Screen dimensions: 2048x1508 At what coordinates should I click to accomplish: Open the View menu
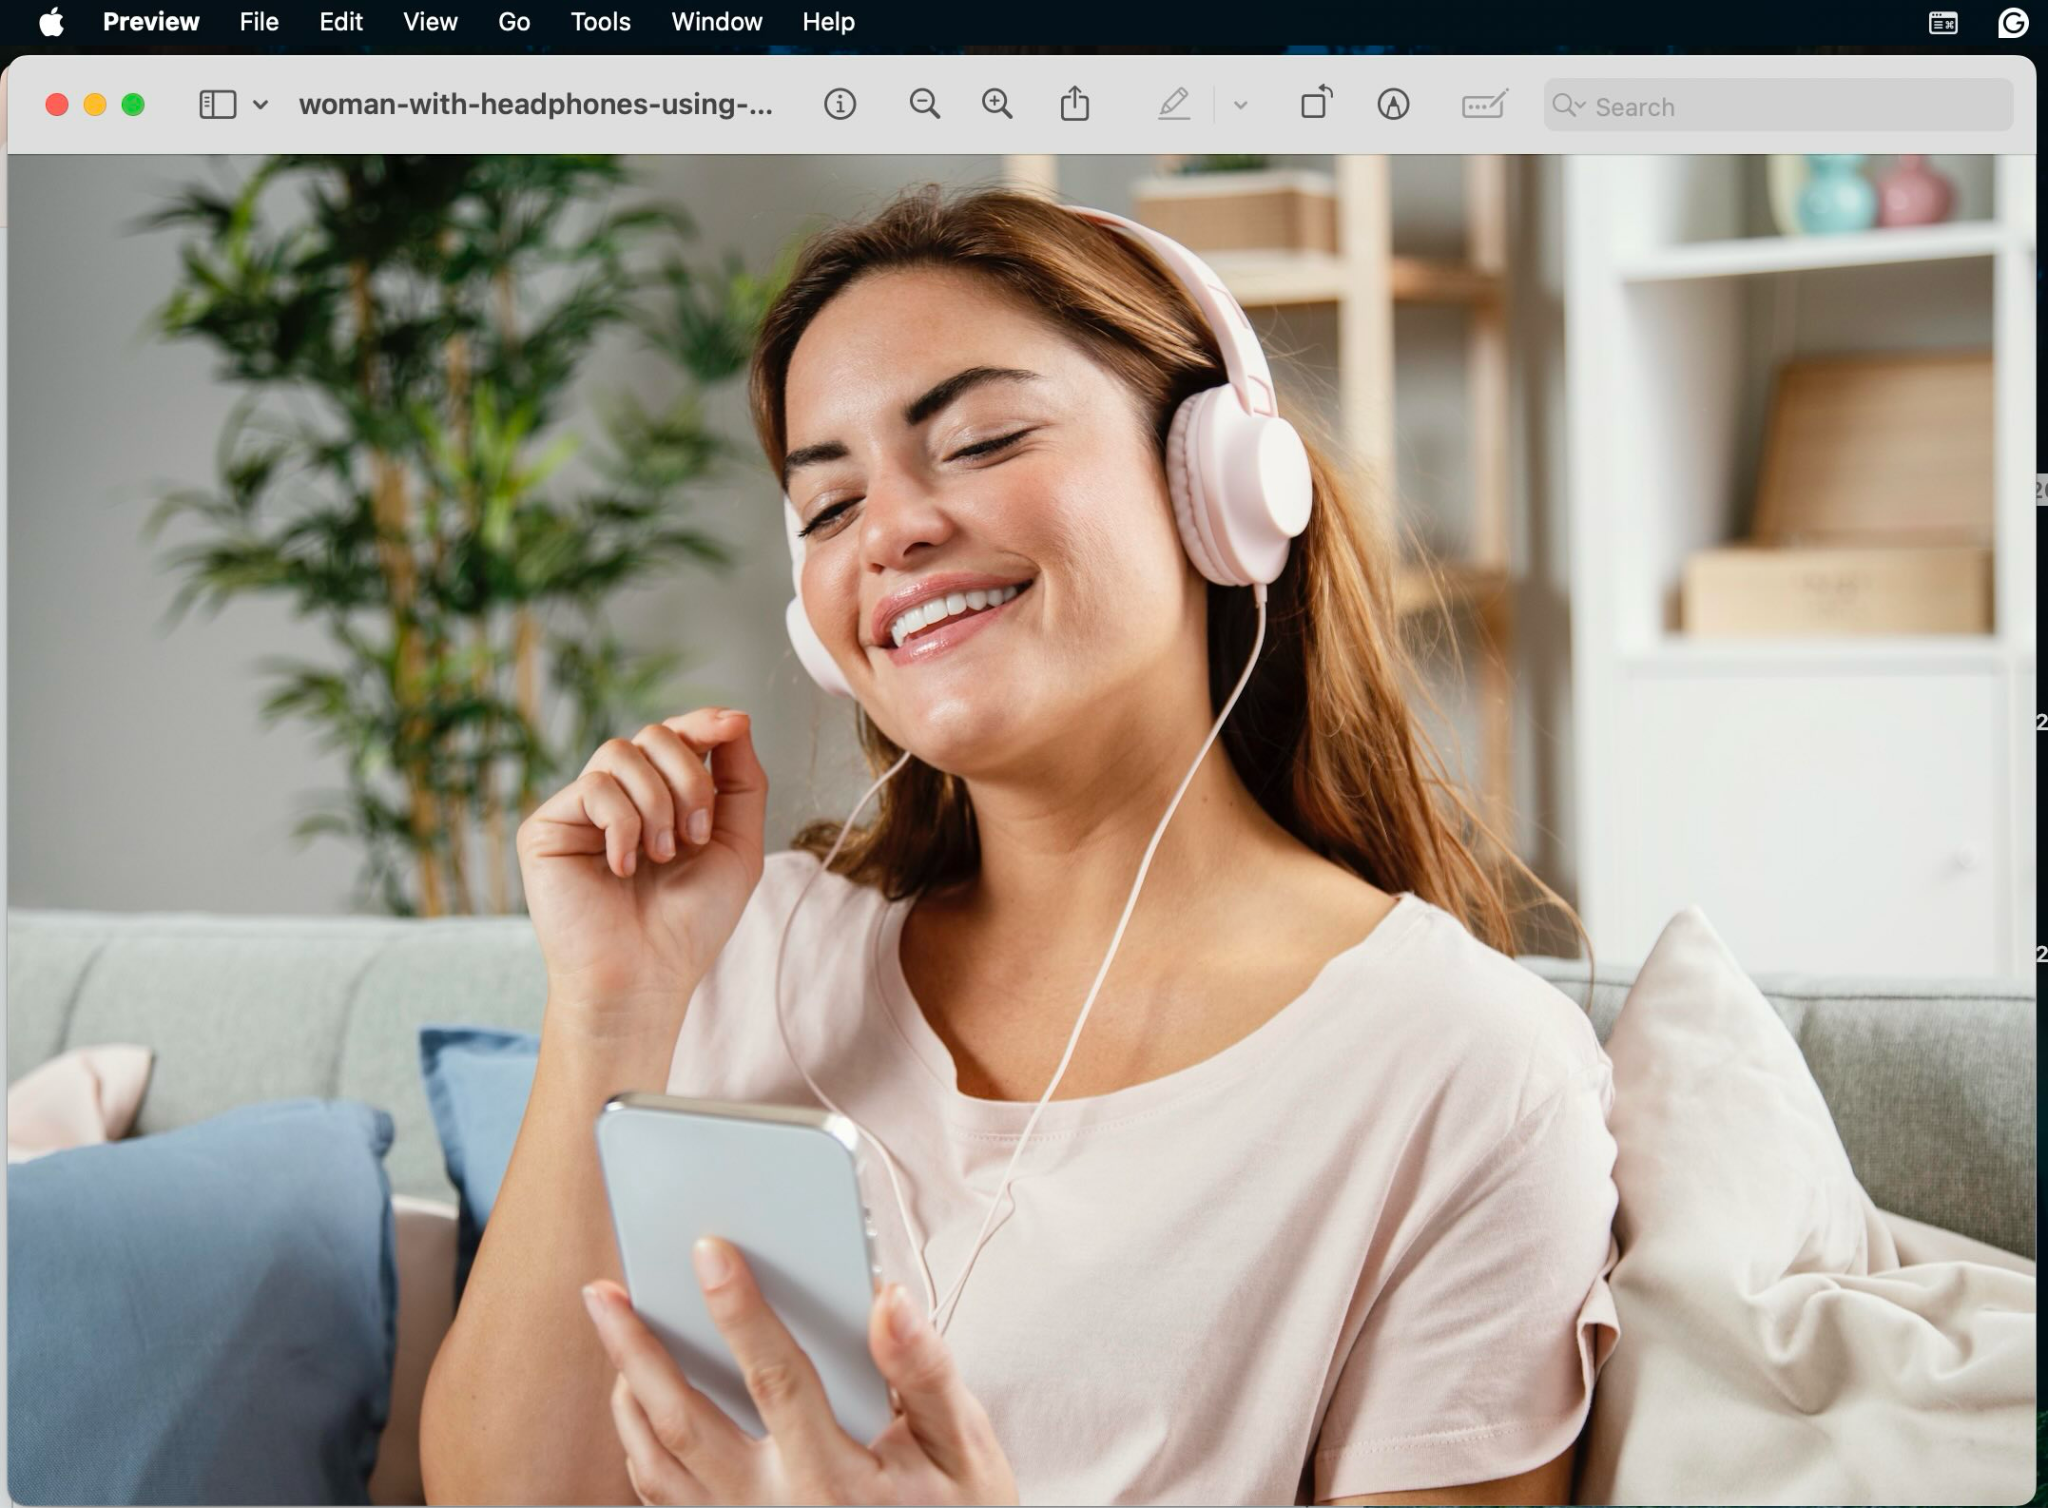click(x=430, y=22)
